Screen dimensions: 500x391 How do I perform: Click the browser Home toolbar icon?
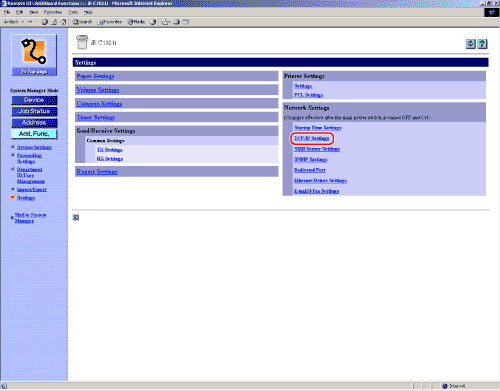point(63,22)
